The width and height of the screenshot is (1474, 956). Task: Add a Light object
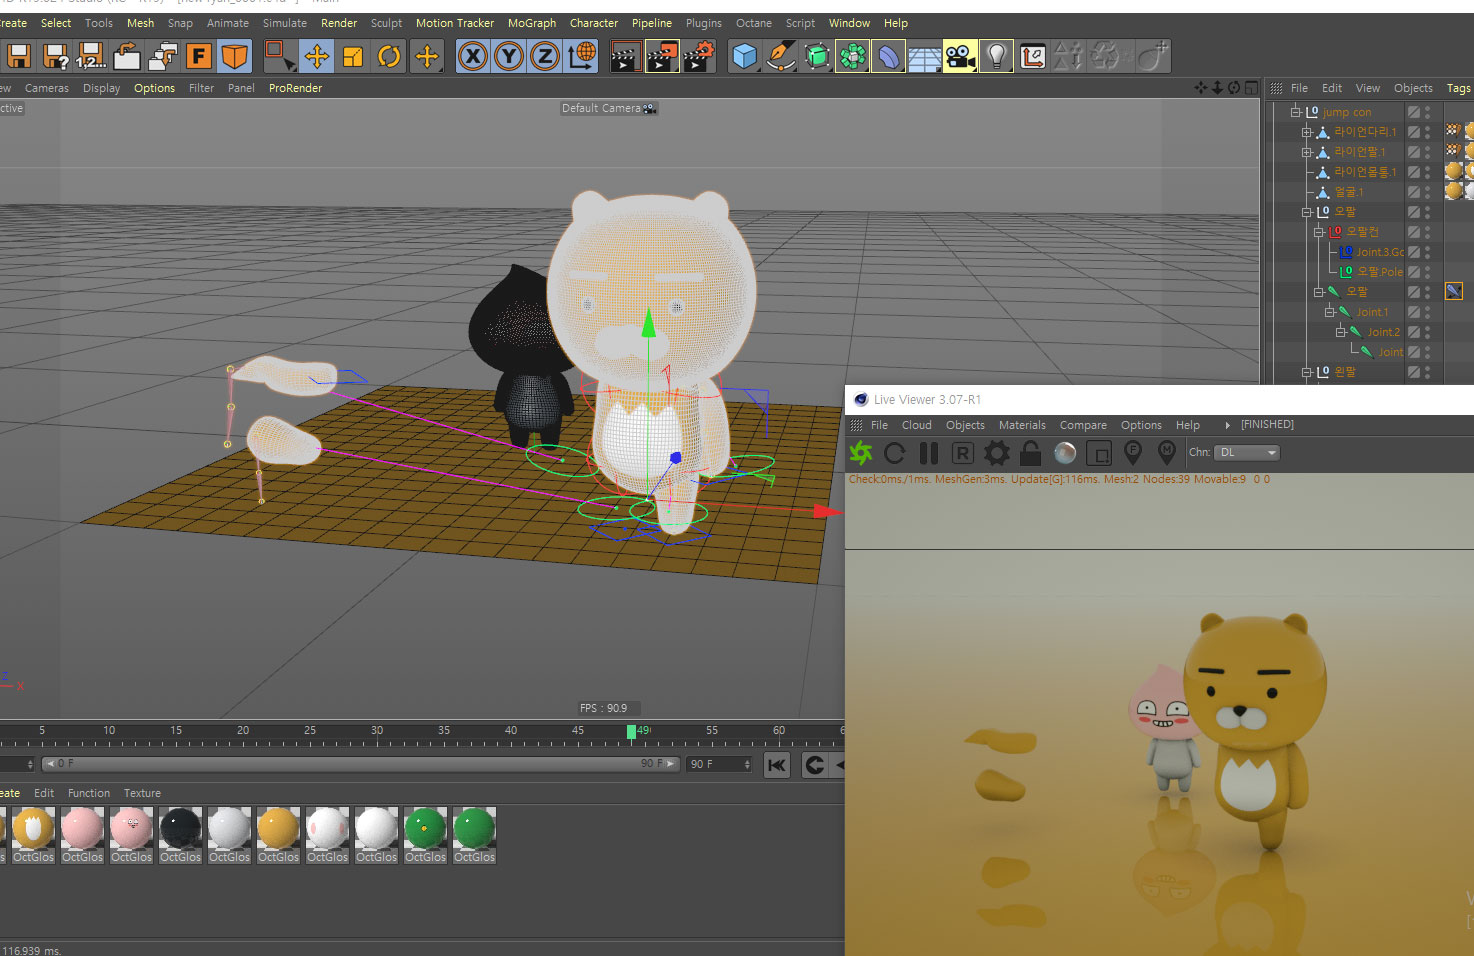pyautogui.click(x=996, y=56)
